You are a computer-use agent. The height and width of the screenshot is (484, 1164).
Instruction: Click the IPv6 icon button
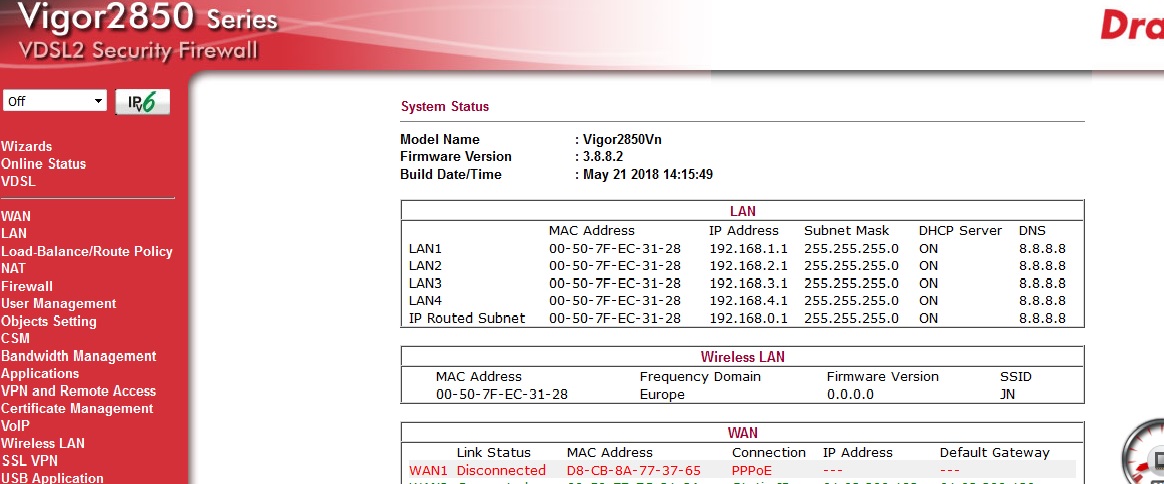(x=142, y=102)
